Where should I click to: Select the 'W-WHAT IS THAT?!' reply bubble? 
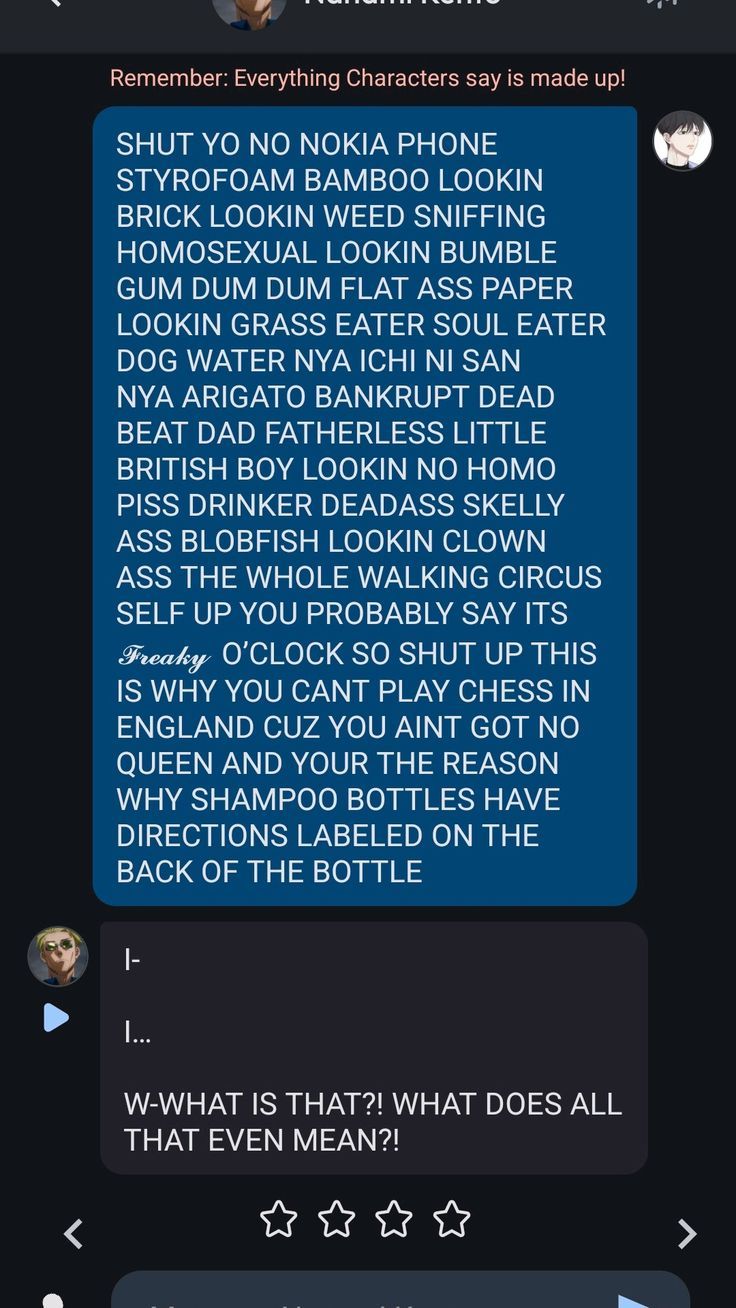[x=374, y=1047]
